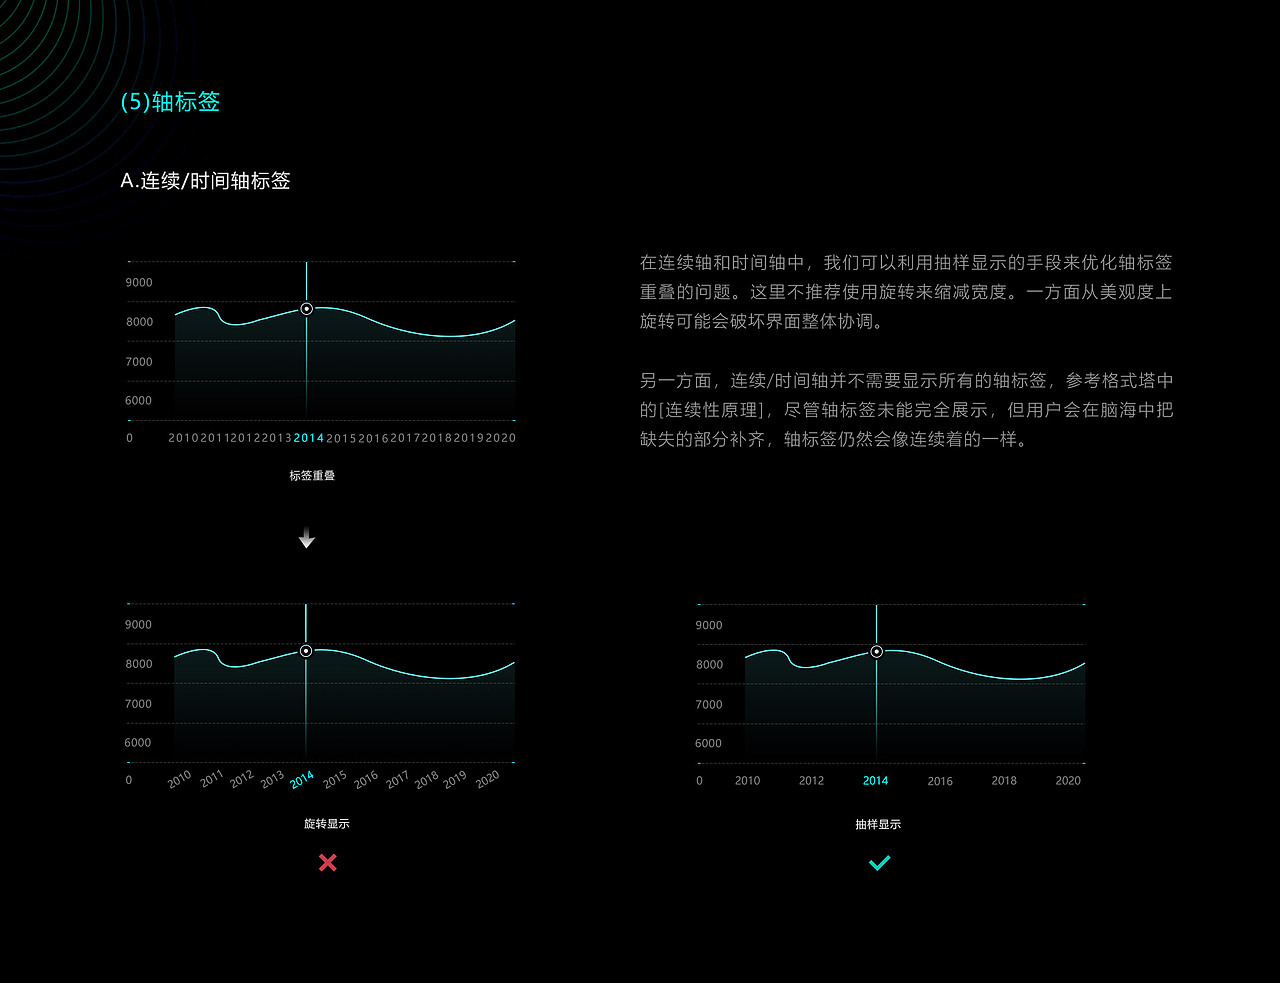Click rotated 2017 label in 旋转显示 chart
Viewport: 1280px width, 983px height.
coord(397,780)
